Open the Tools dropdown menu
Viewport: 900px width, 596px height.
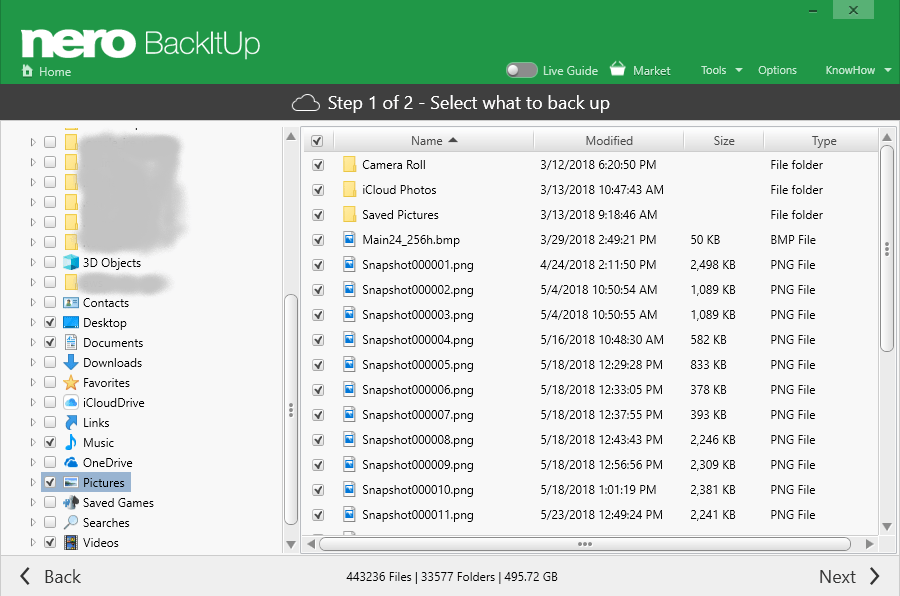pyautogui.click(x=721, y=70)
